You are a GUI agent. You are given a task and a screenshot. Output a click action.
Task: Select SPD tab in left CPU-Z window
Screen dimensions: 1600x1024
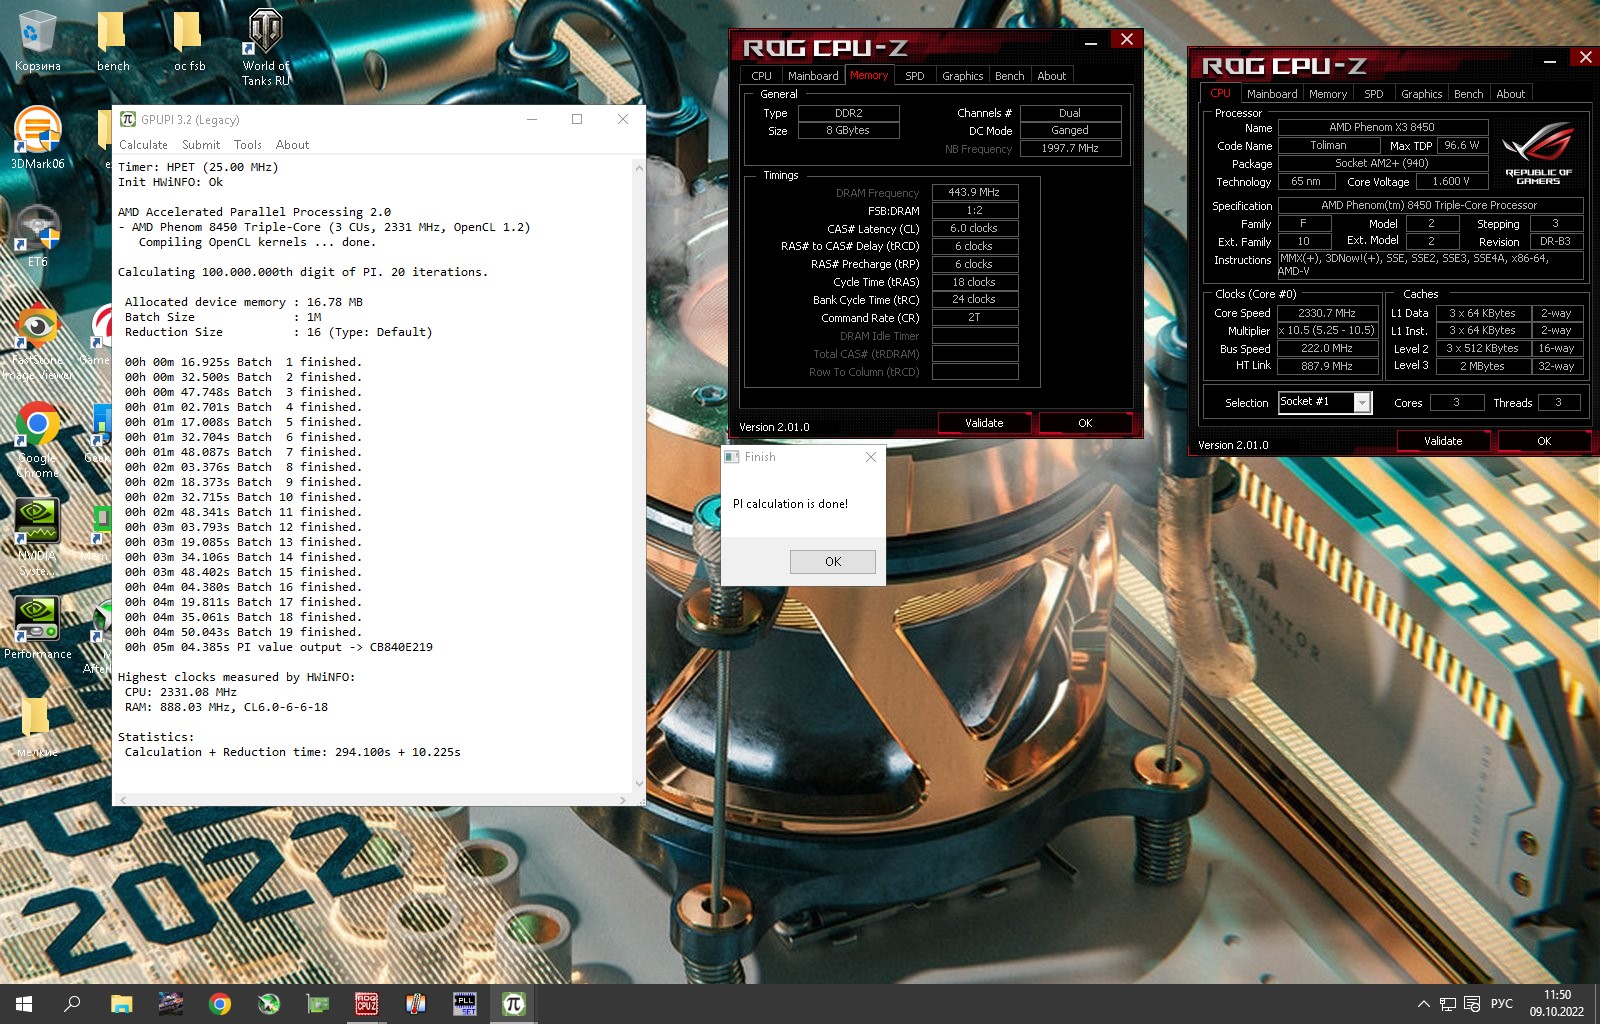point(914,76)
